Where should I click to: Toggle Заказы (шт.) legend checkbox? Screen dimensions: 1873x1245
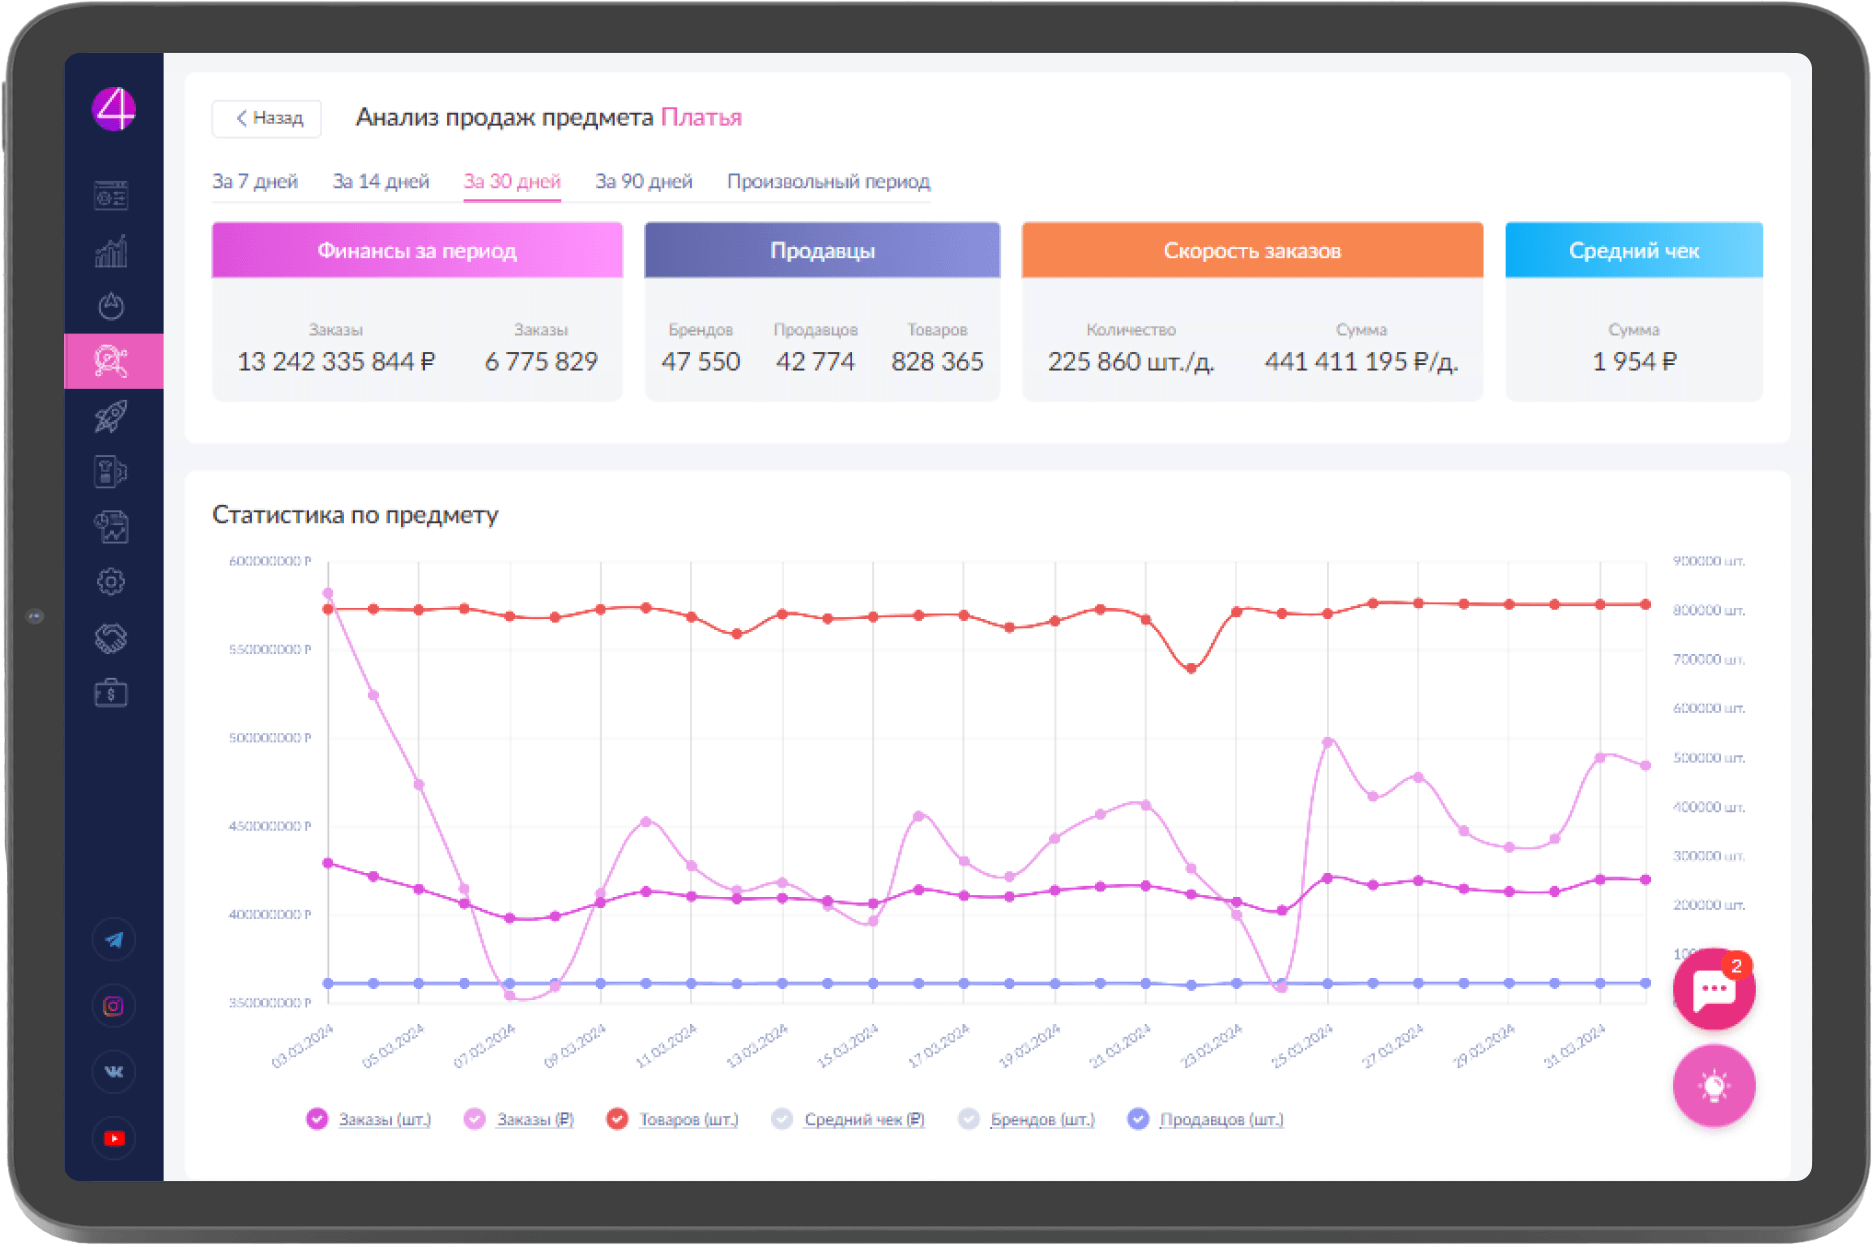tap(317, 1119)
